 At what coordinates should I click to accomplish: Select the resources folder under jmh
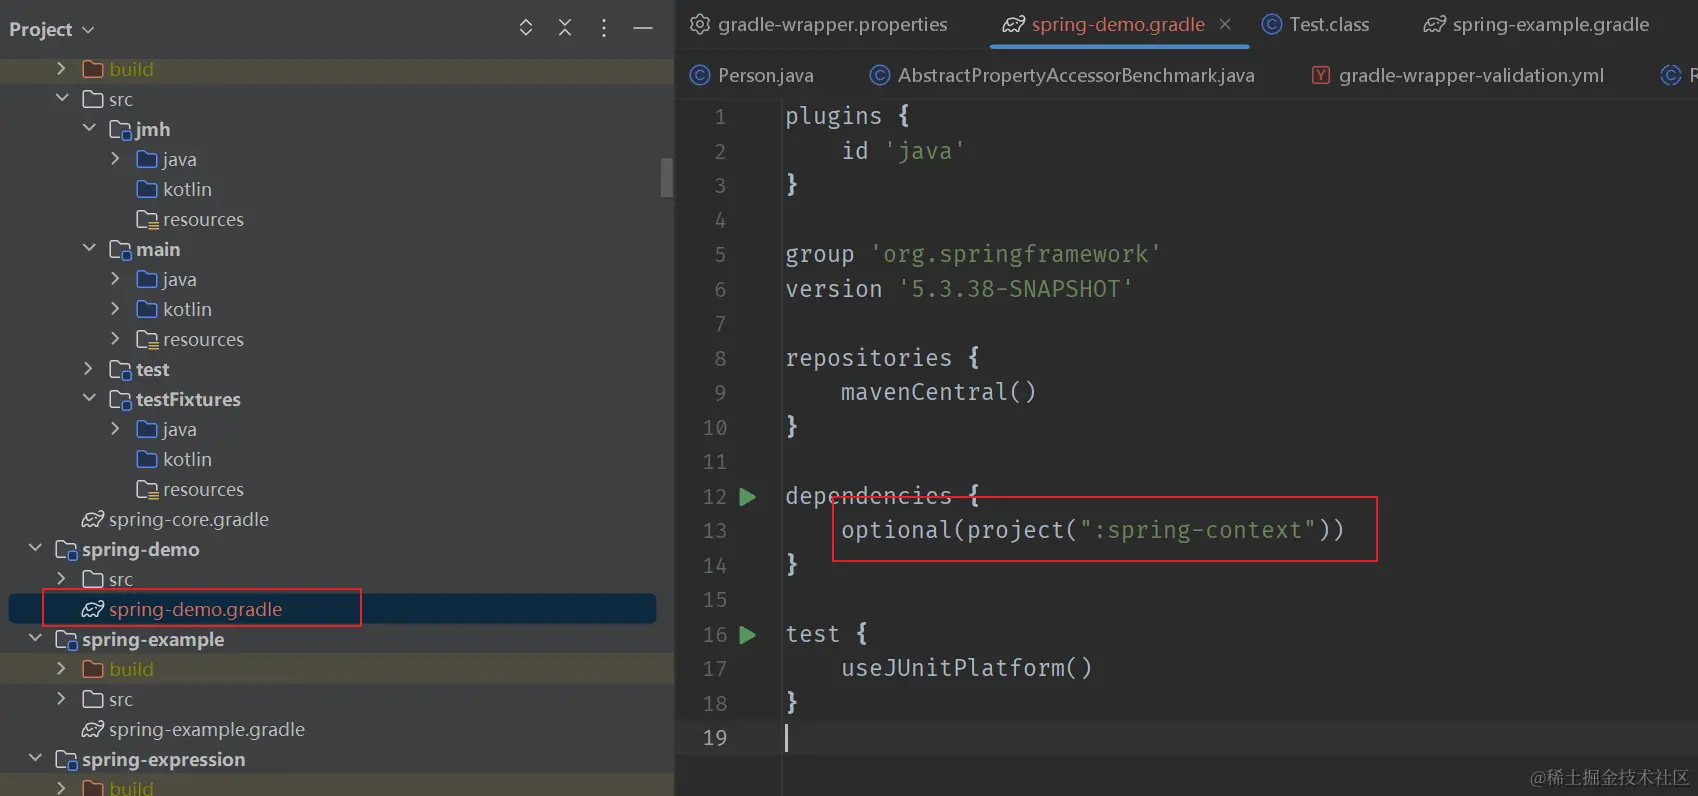coord(190,219)
